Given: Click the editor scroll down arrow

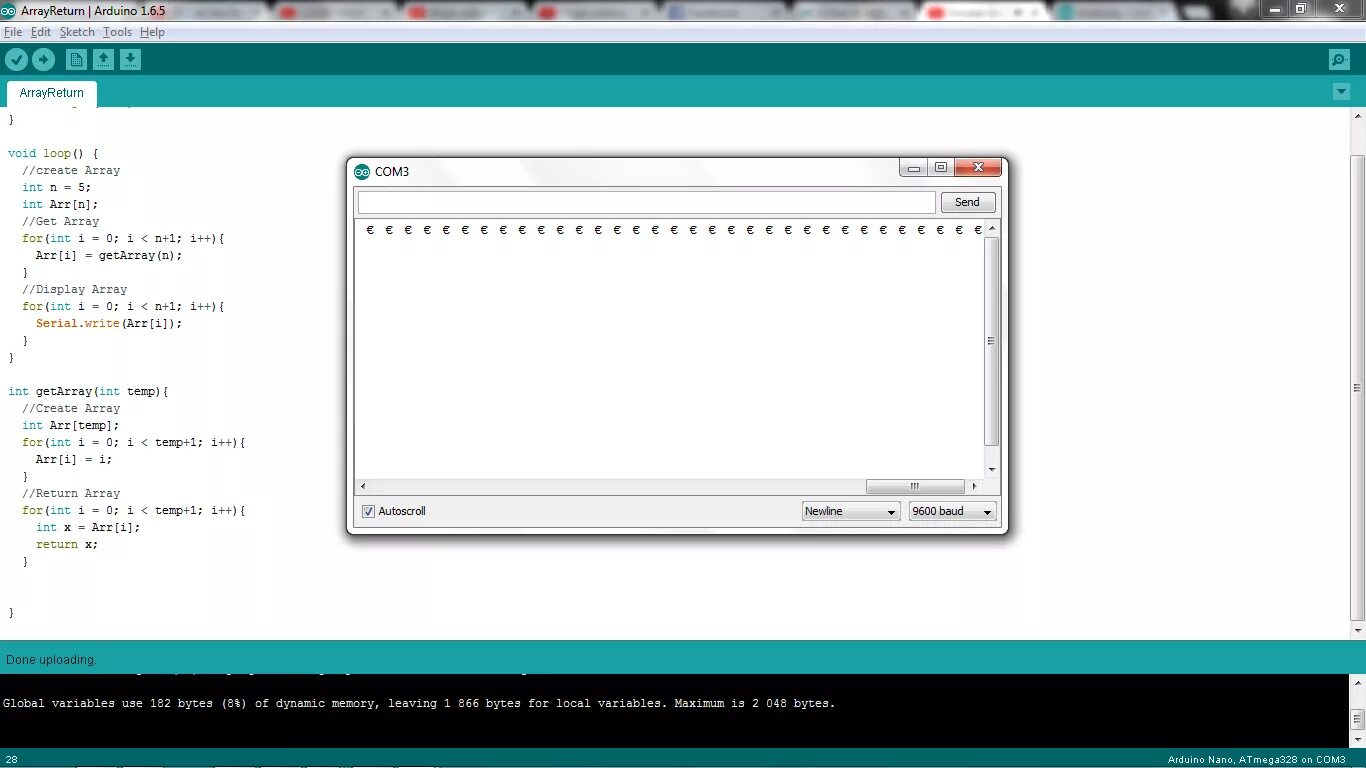Looking at the screenshot, I should pyautogui.click(x=1357, y=631).
